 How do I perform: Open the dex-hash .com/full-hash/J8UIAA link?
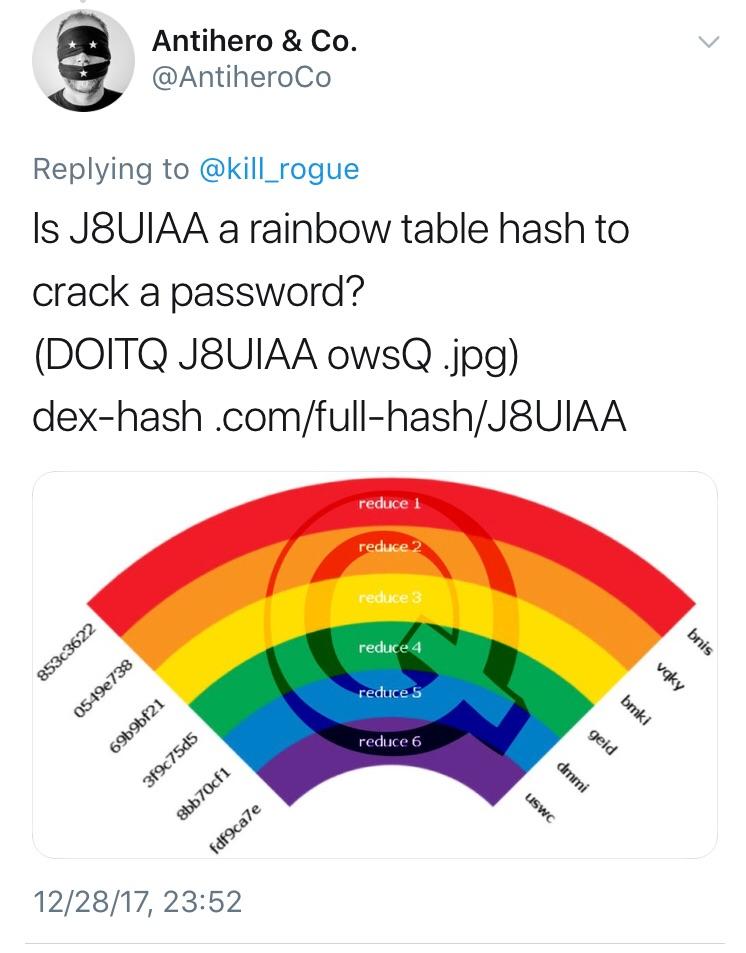tap(329, 416)
